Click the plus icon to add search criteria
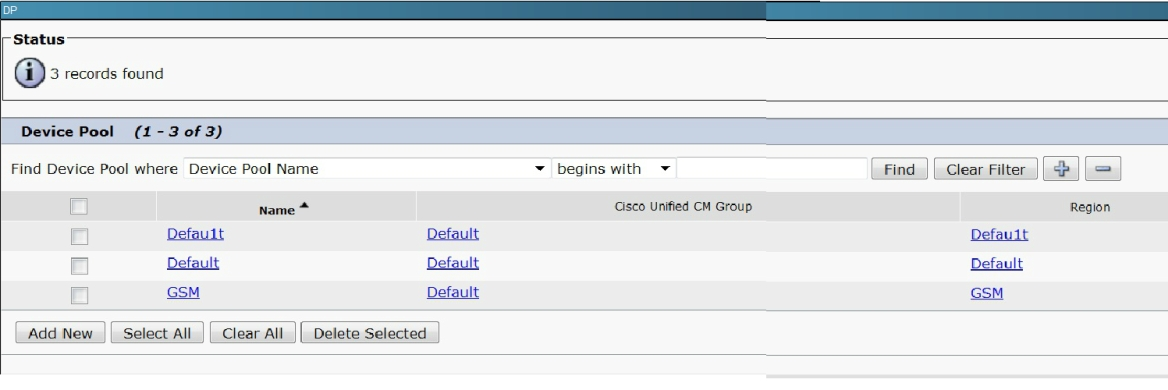The width and height of the screenshot is (1168, 390). 1061,169
